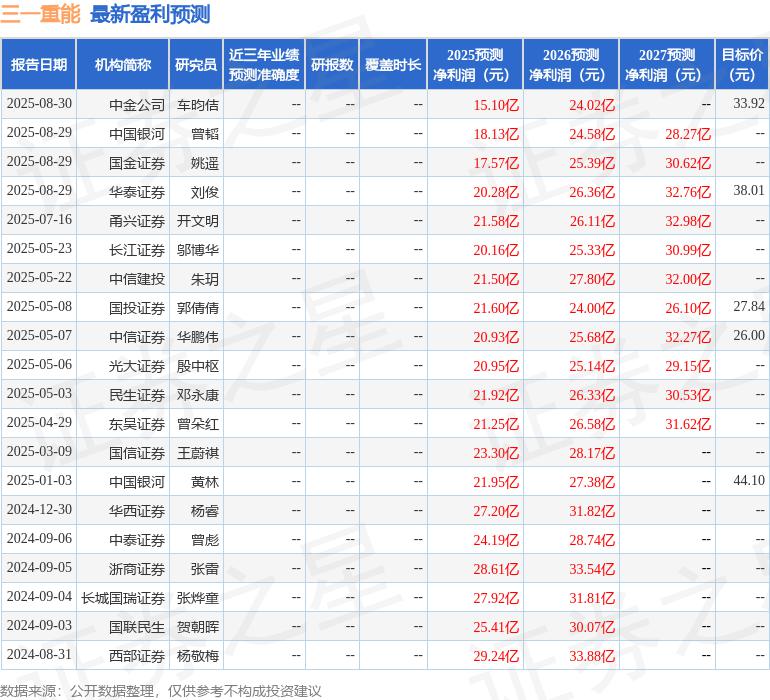Click researcher name 姚遥

(205, 163)
